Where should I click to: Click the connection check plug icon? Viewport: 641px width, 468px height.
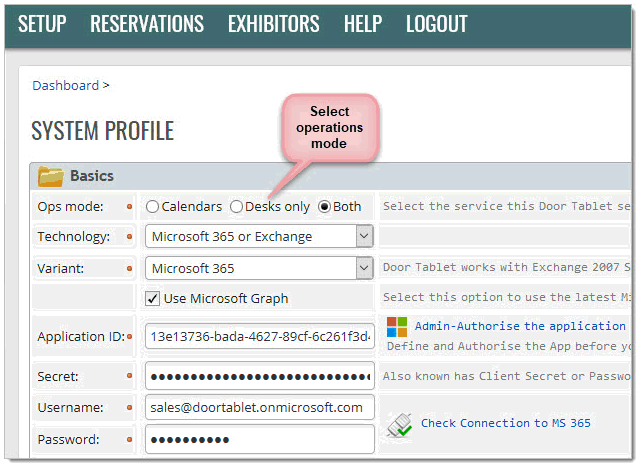(399, 425)
